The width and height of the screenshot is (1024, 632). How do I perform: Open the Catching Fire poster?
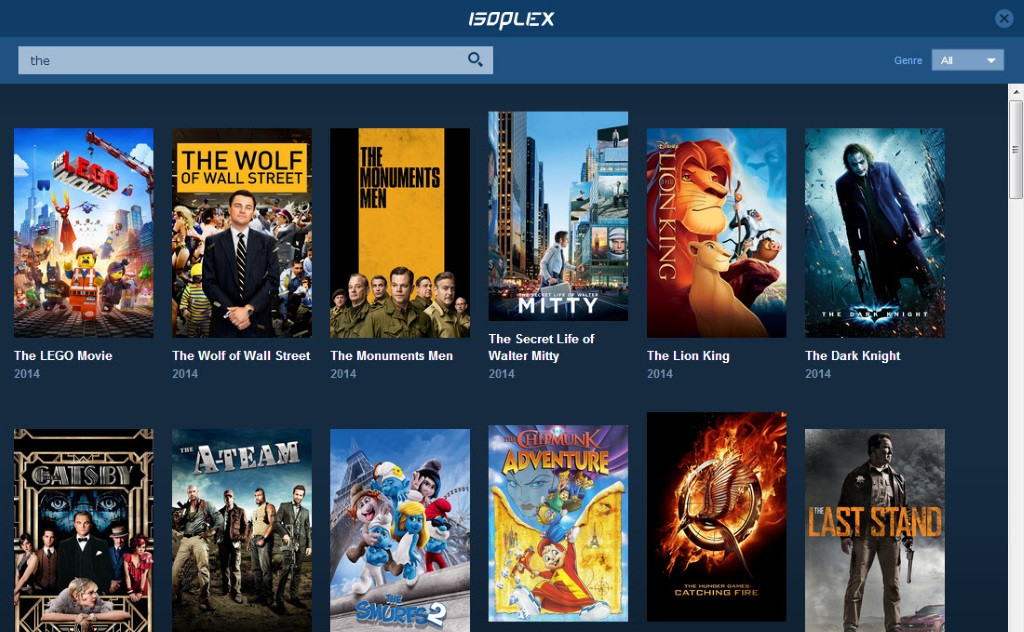point(716,516)
